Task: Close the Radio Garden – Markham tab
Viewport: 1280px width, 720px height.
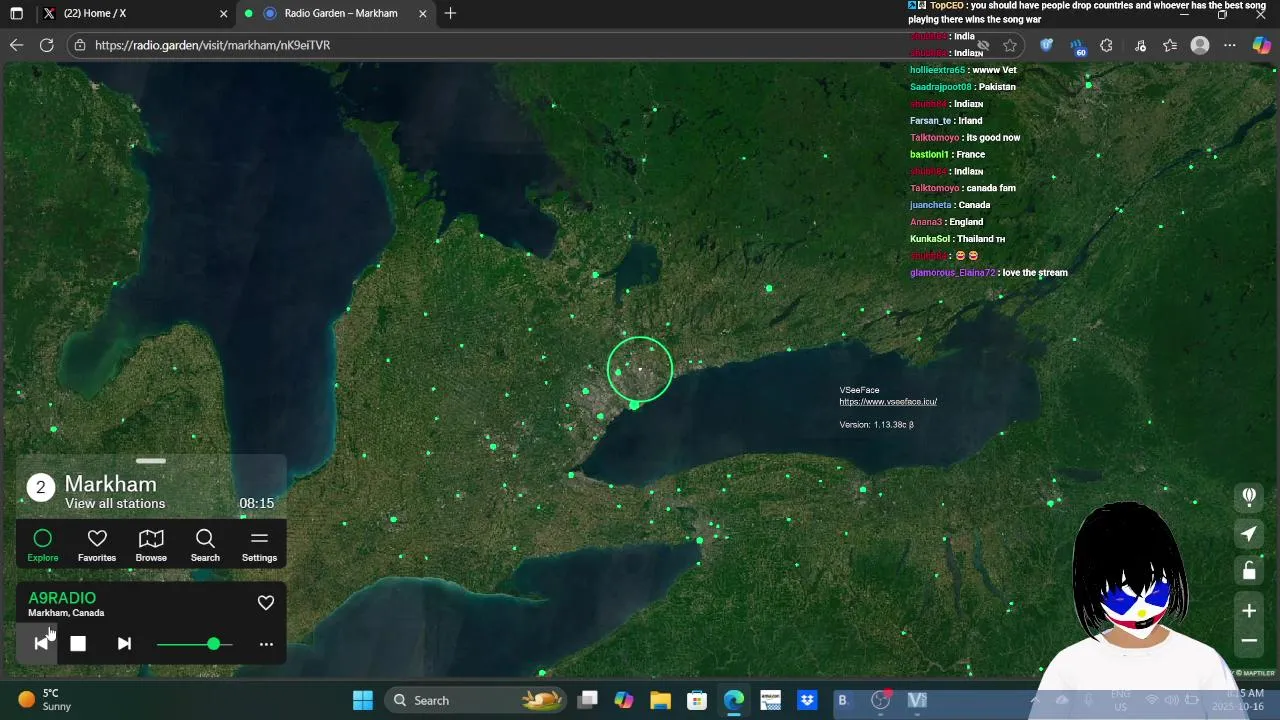Action: tap(423, 14)
